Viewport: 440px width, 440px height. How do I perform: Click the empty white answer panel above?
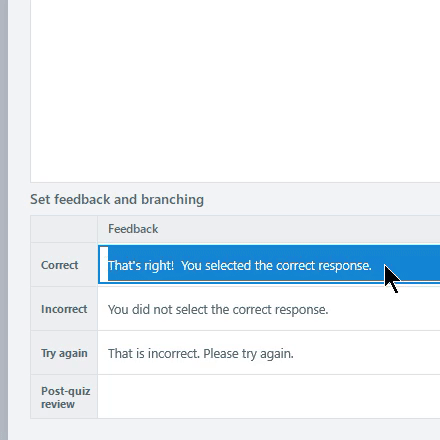click(235, 91)
